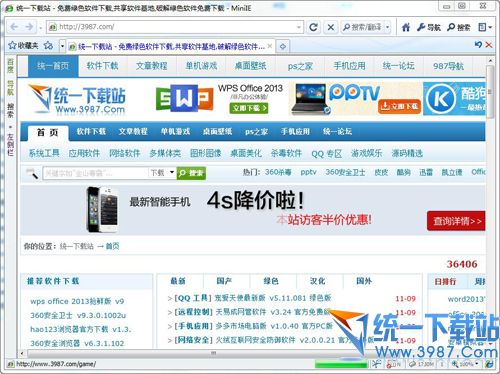Image resolution: width=500 pixels, height=374 pixels.
Task: Open the home page via house icon
Action: 406,27
